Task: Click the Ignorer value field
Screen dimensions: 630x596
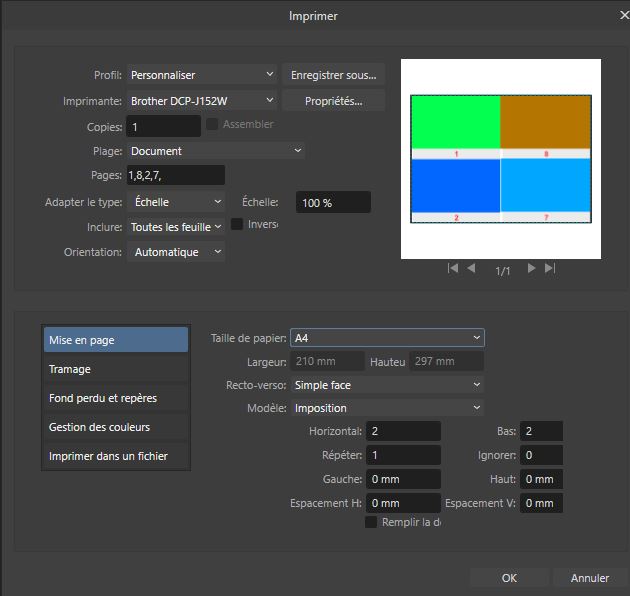Action: pyautogui.click(x=541, y=455)
